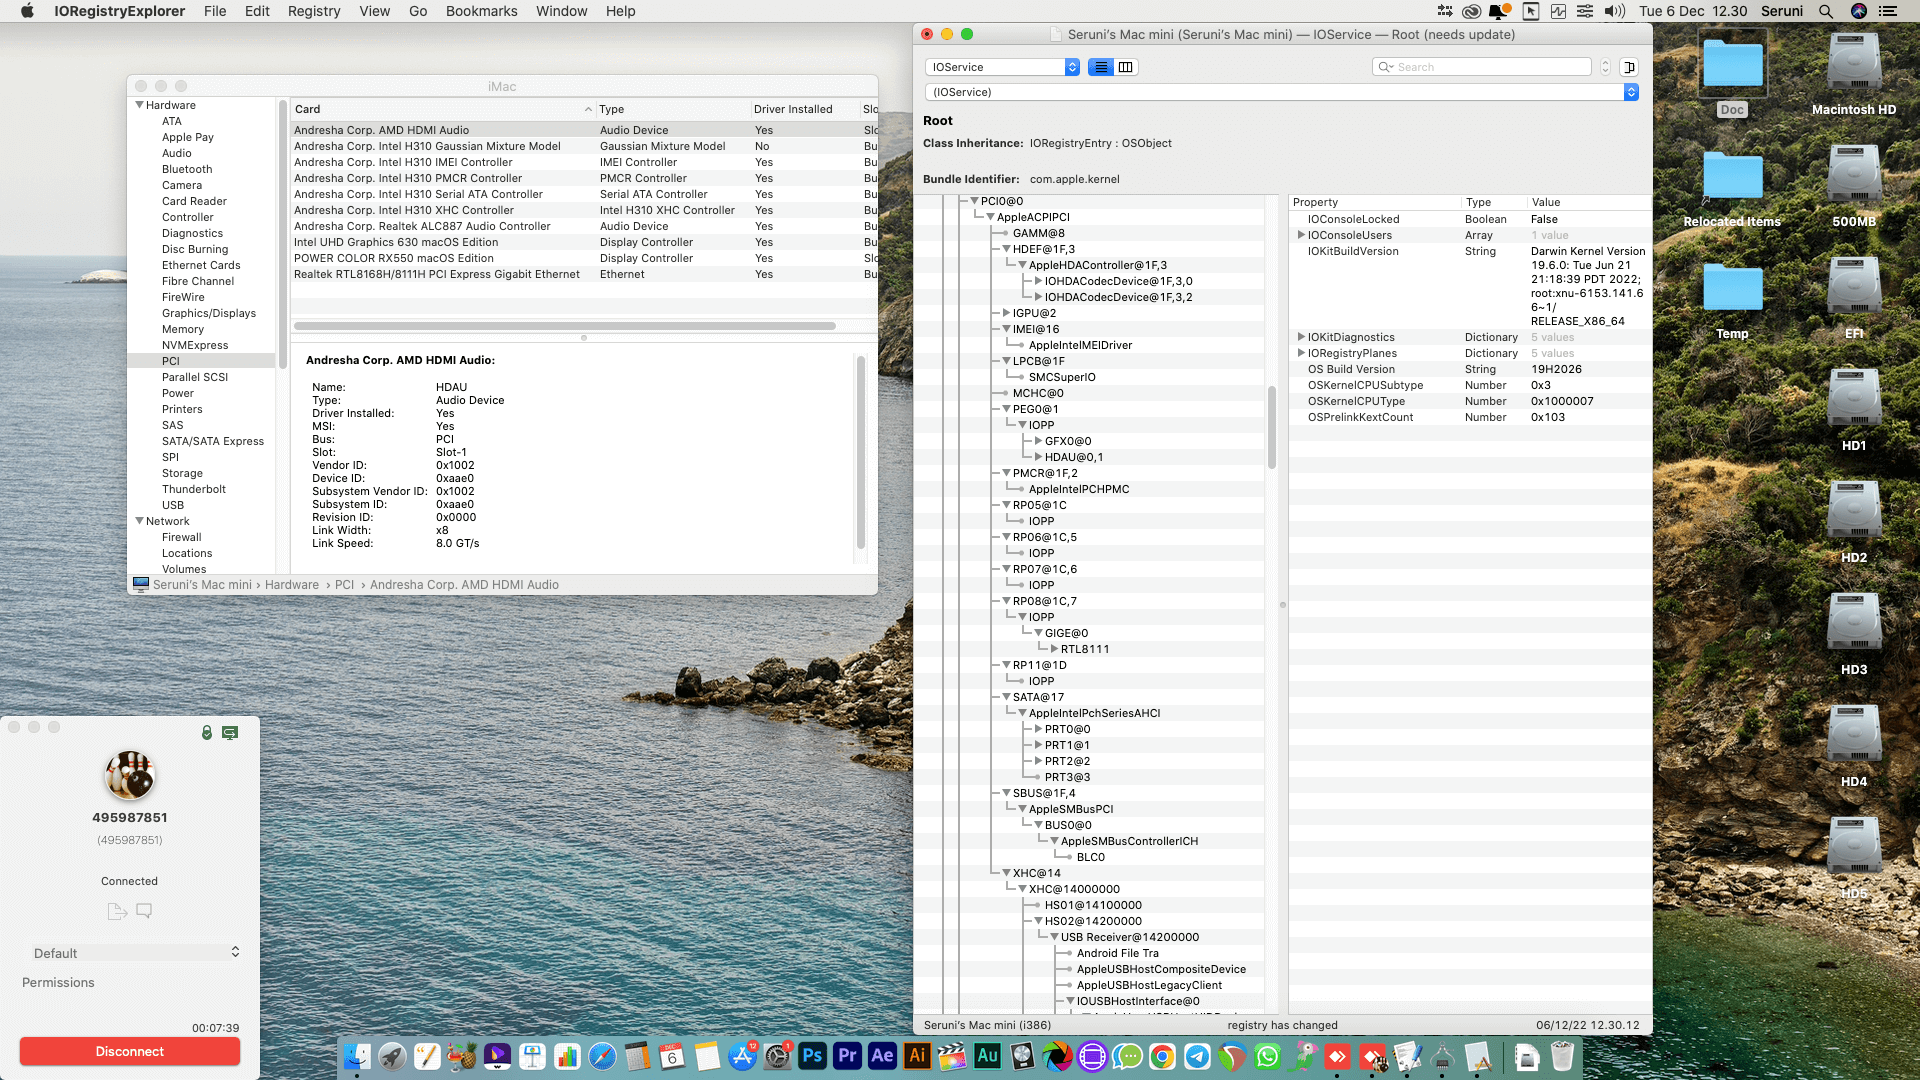The width and height of the screenshot is (1920, 1080).
Task: Click the green encrypted lock icon
Action: [x=207, y=733]
